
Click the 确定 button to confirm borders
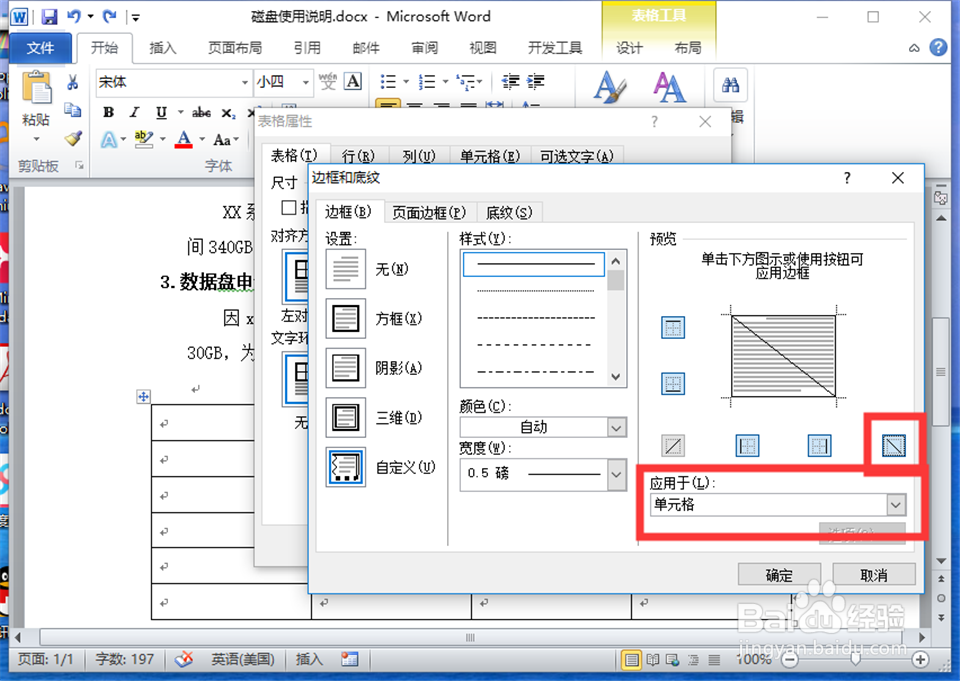(x=779, y=575)
